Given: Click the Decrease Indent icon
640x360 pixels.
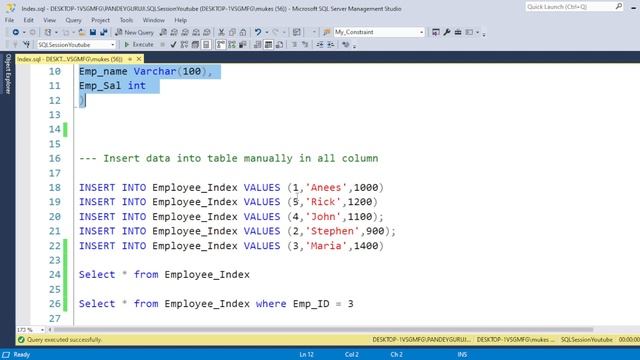Looking at the screenshot, I should click(320, 44).
